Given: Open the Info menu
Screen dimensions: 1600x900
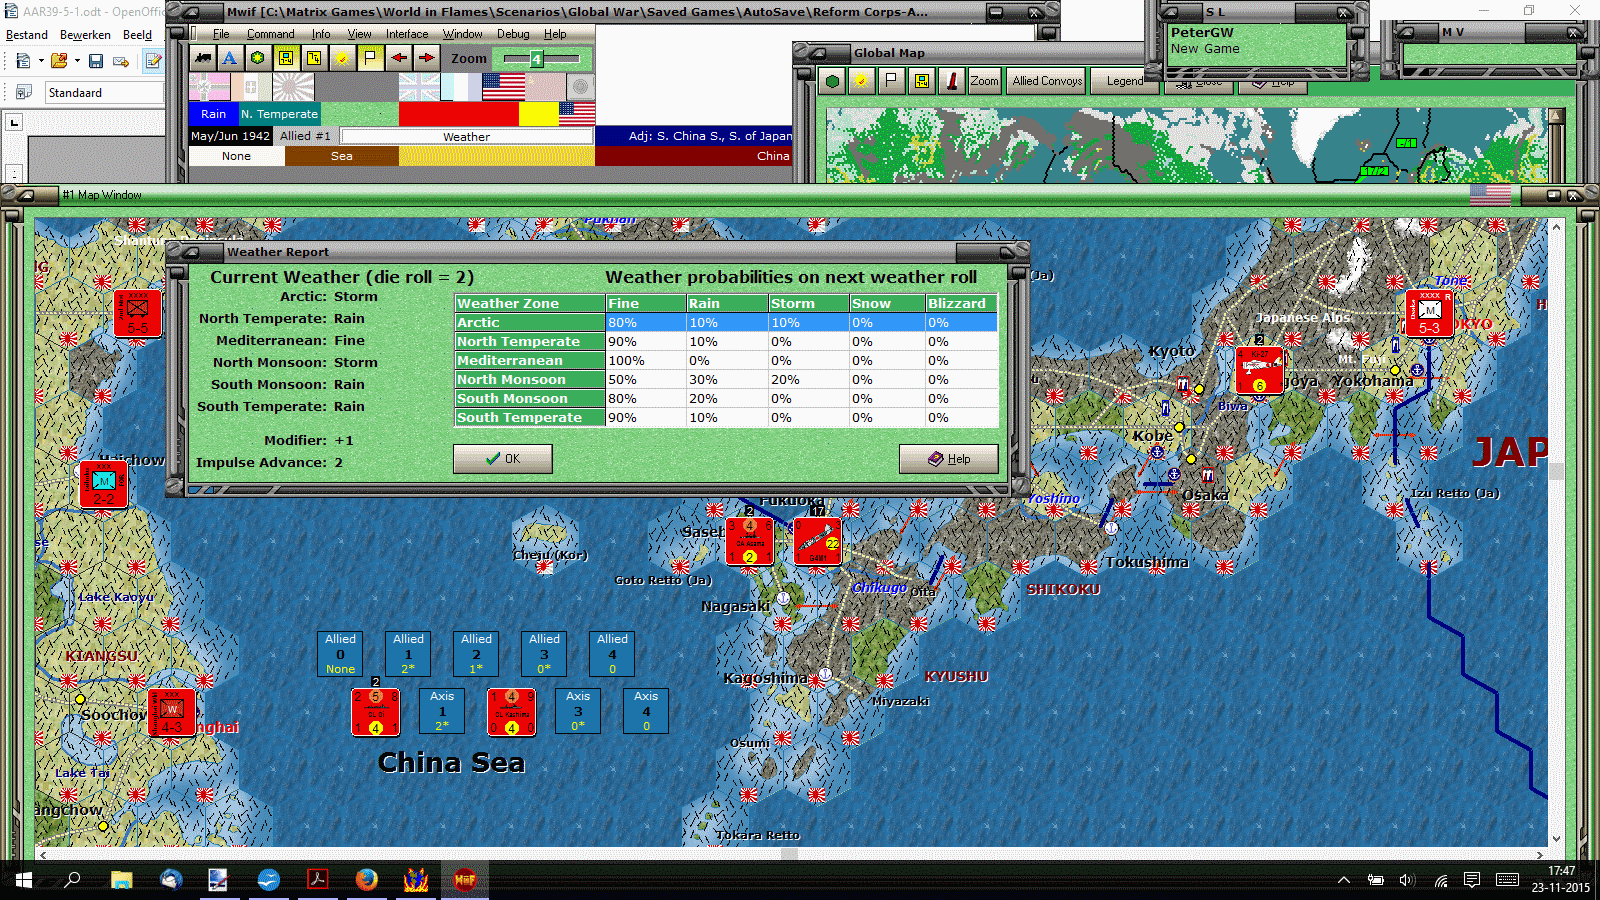Looking at the screenshot, I should pos(320,34).
